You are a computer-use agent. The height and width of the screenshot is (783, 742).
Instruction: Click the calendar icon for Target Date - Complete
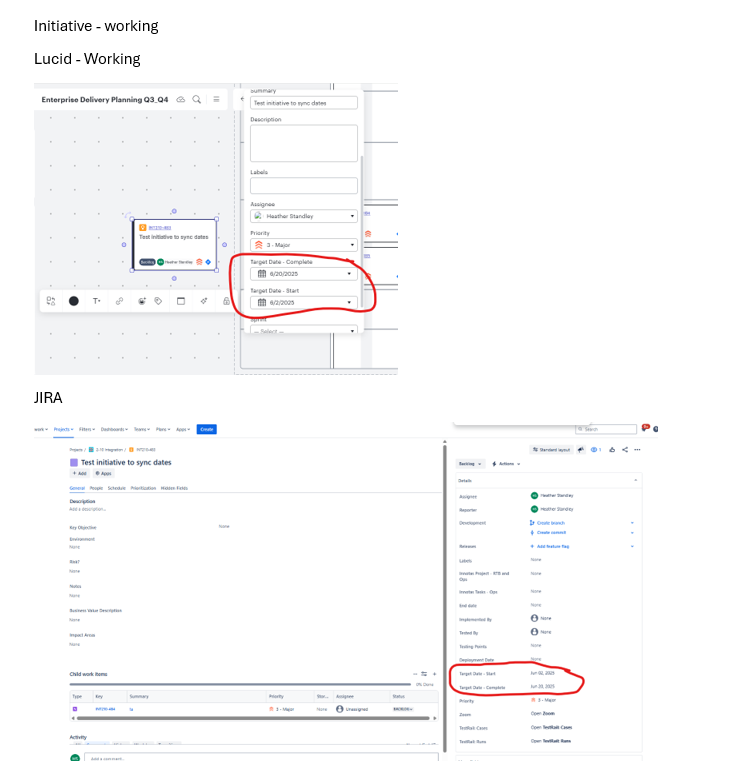click(x=262, y=274)
